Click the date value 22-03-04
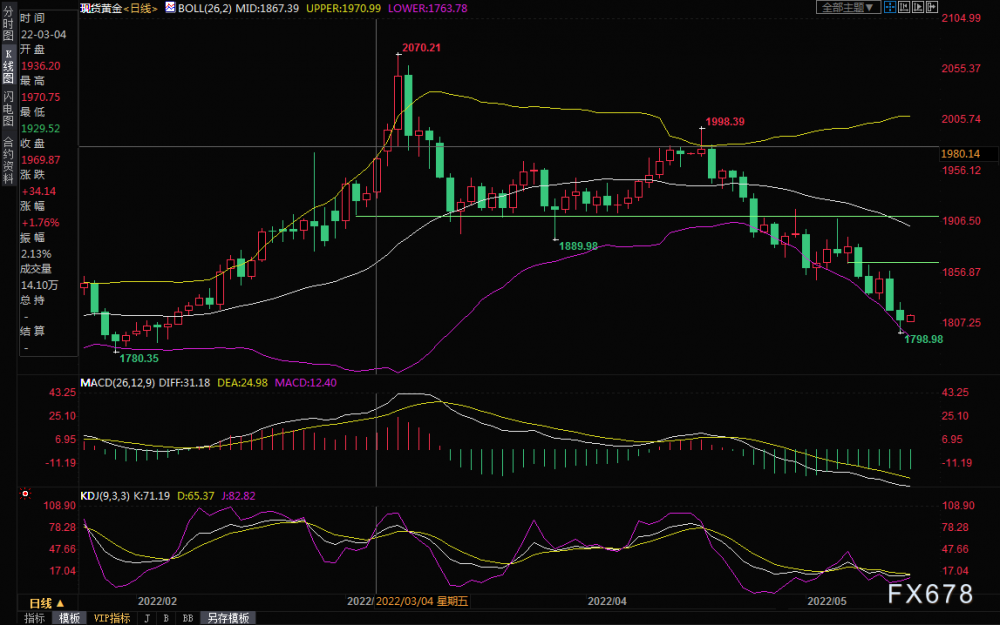 [x=43, y=34]
